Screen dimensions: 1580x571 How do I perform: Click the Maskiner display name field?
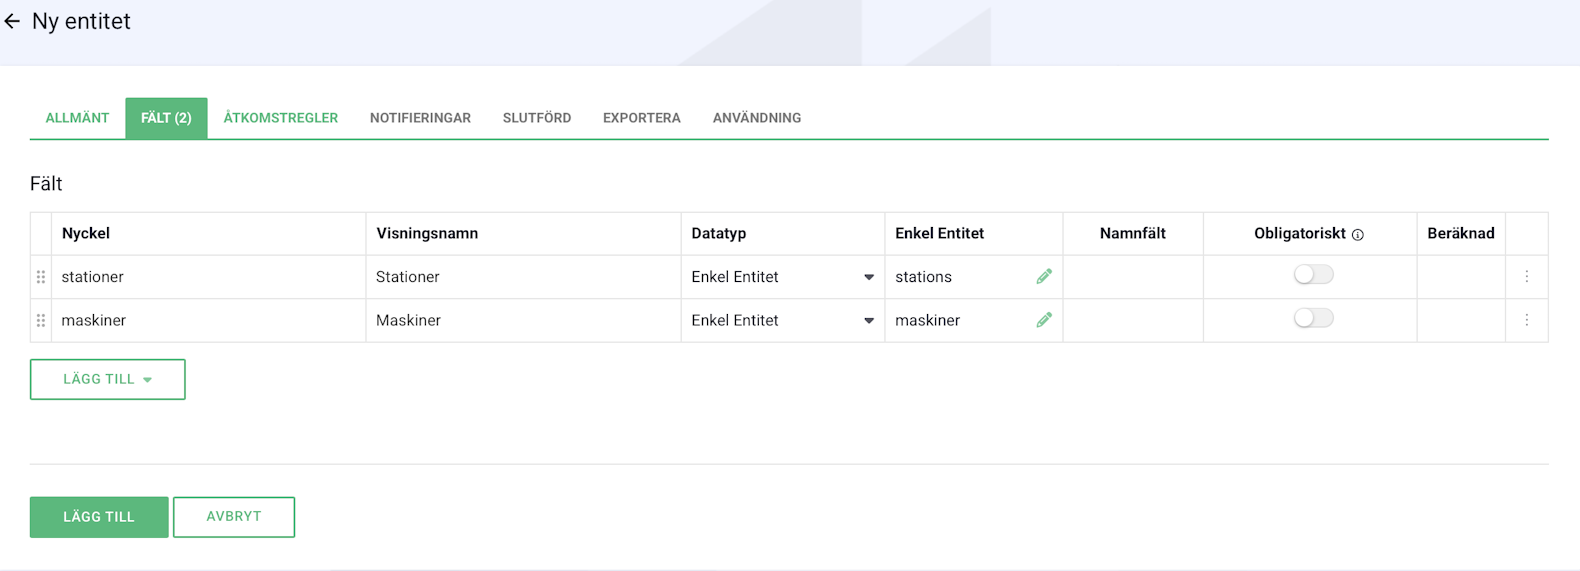tap(523, 321)
